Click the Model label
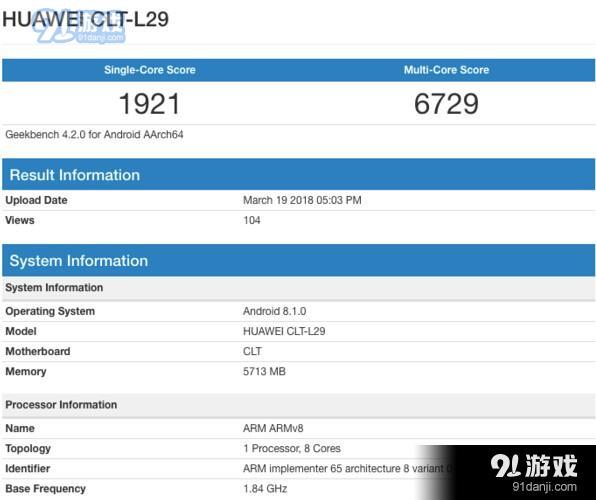This screenshot has width=596, height=500. [x=21, y=331]
